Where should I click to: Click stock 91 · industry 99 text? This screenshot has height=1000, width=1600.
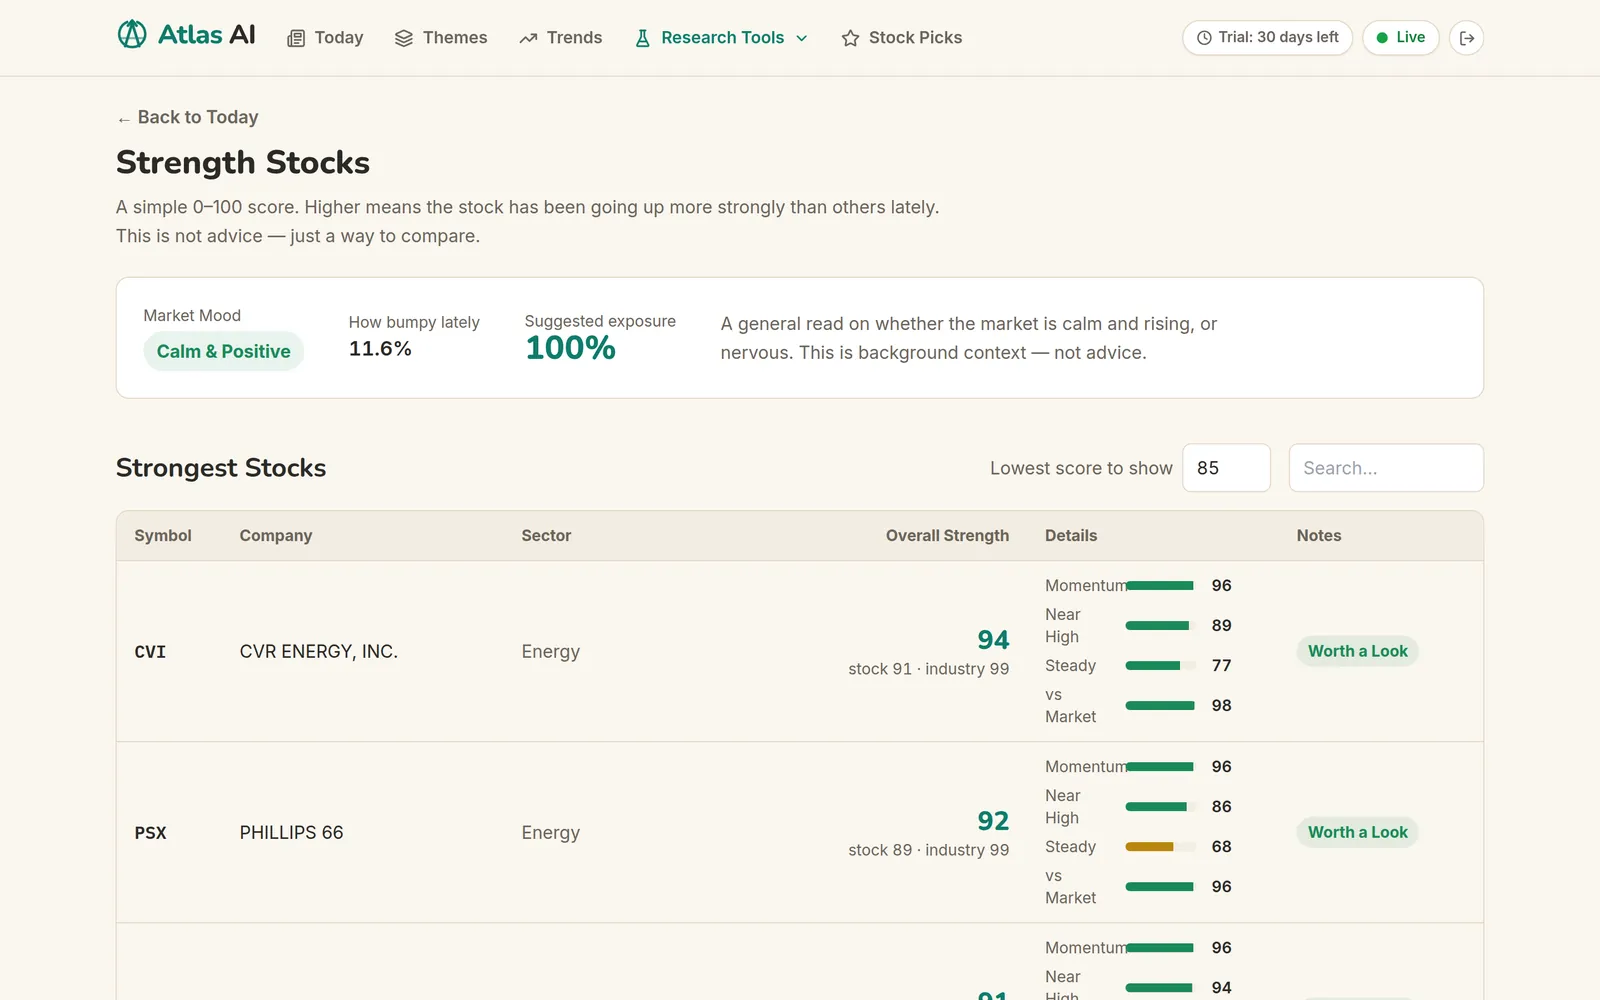(x=929, y=669)
